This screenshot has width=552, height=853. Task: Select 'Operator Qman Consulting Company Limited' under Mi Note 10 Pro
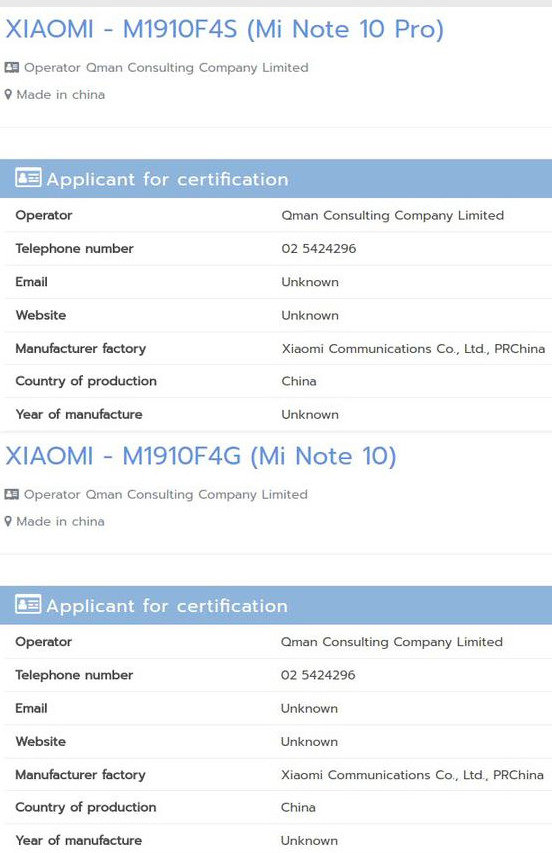[166, 67]
